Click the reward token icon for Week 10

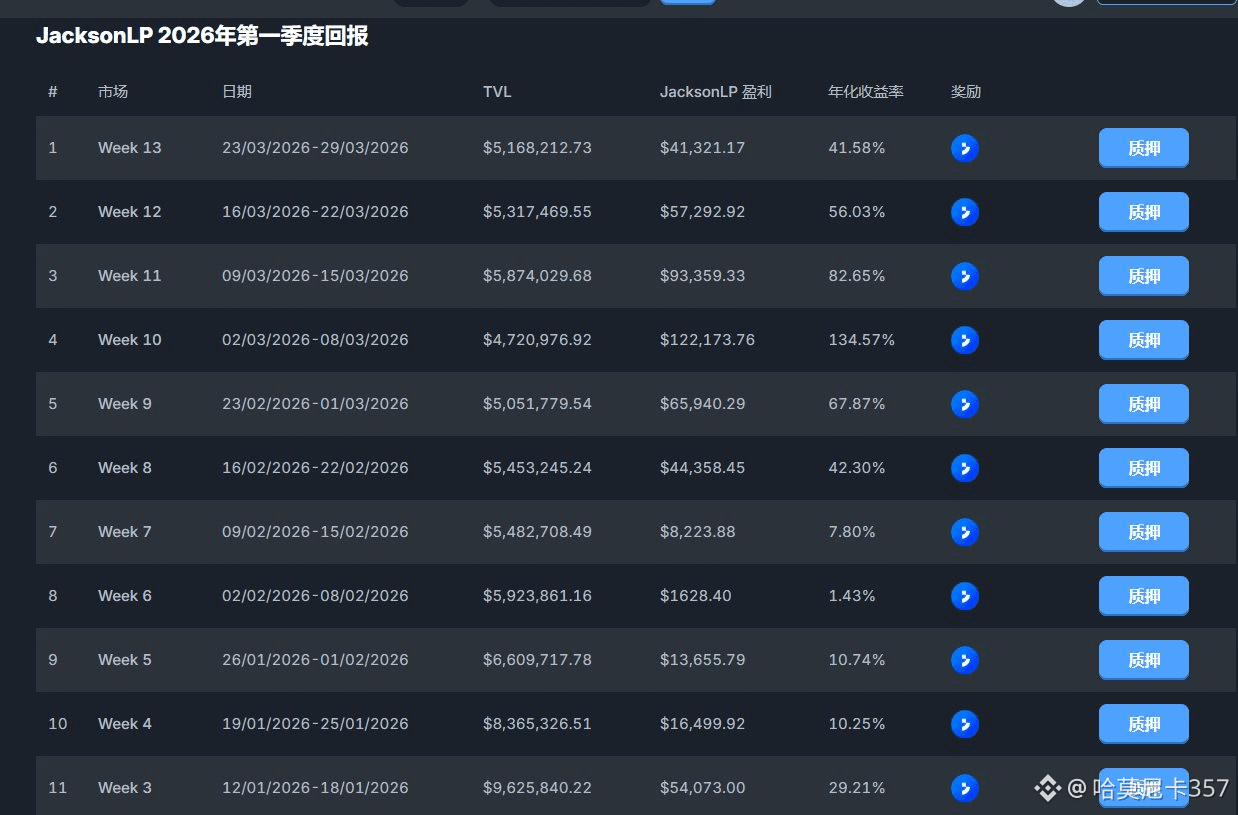coord(965,340)
